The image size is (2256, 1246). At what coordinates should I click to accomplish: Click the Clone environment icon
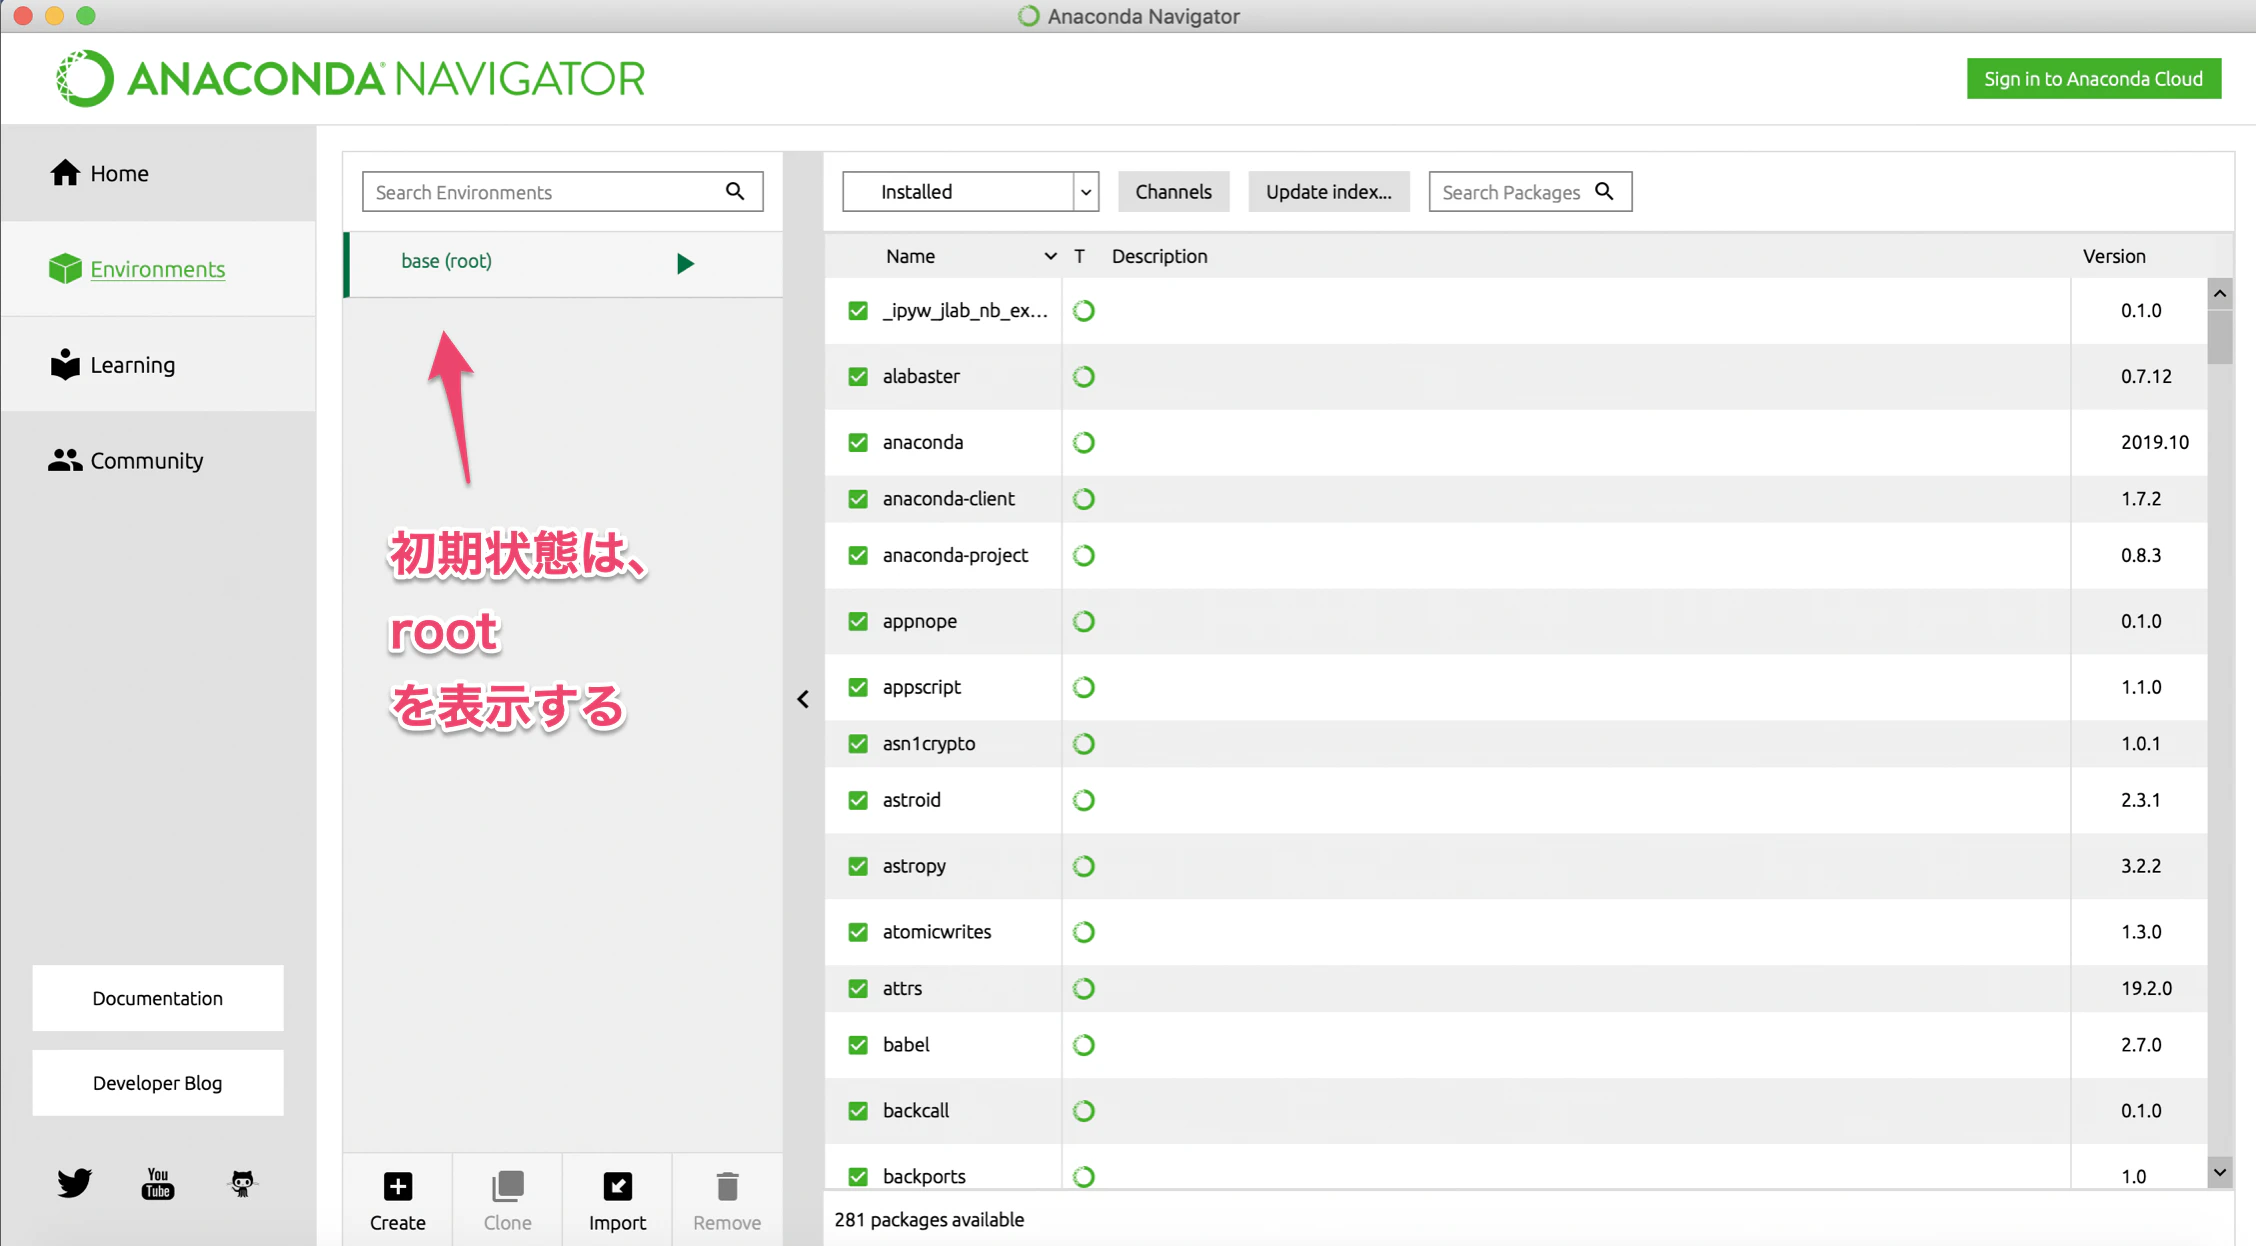[508, 1186]
